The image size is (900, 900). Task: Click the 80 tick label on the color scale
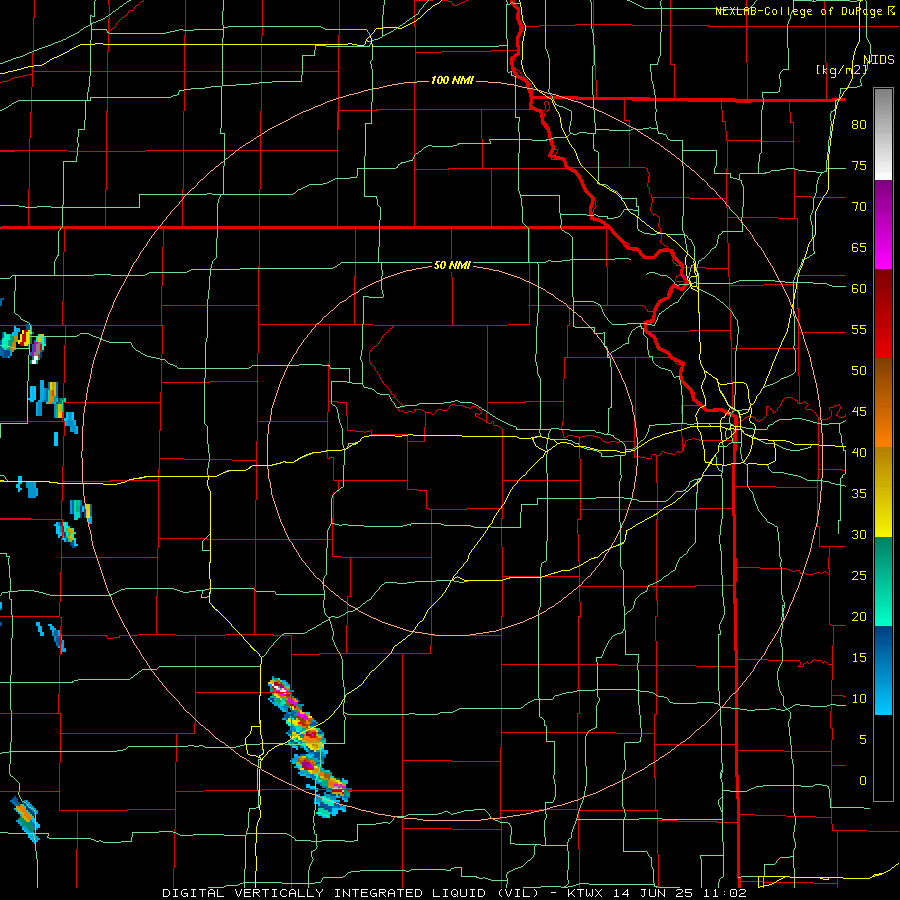[859, 125]
